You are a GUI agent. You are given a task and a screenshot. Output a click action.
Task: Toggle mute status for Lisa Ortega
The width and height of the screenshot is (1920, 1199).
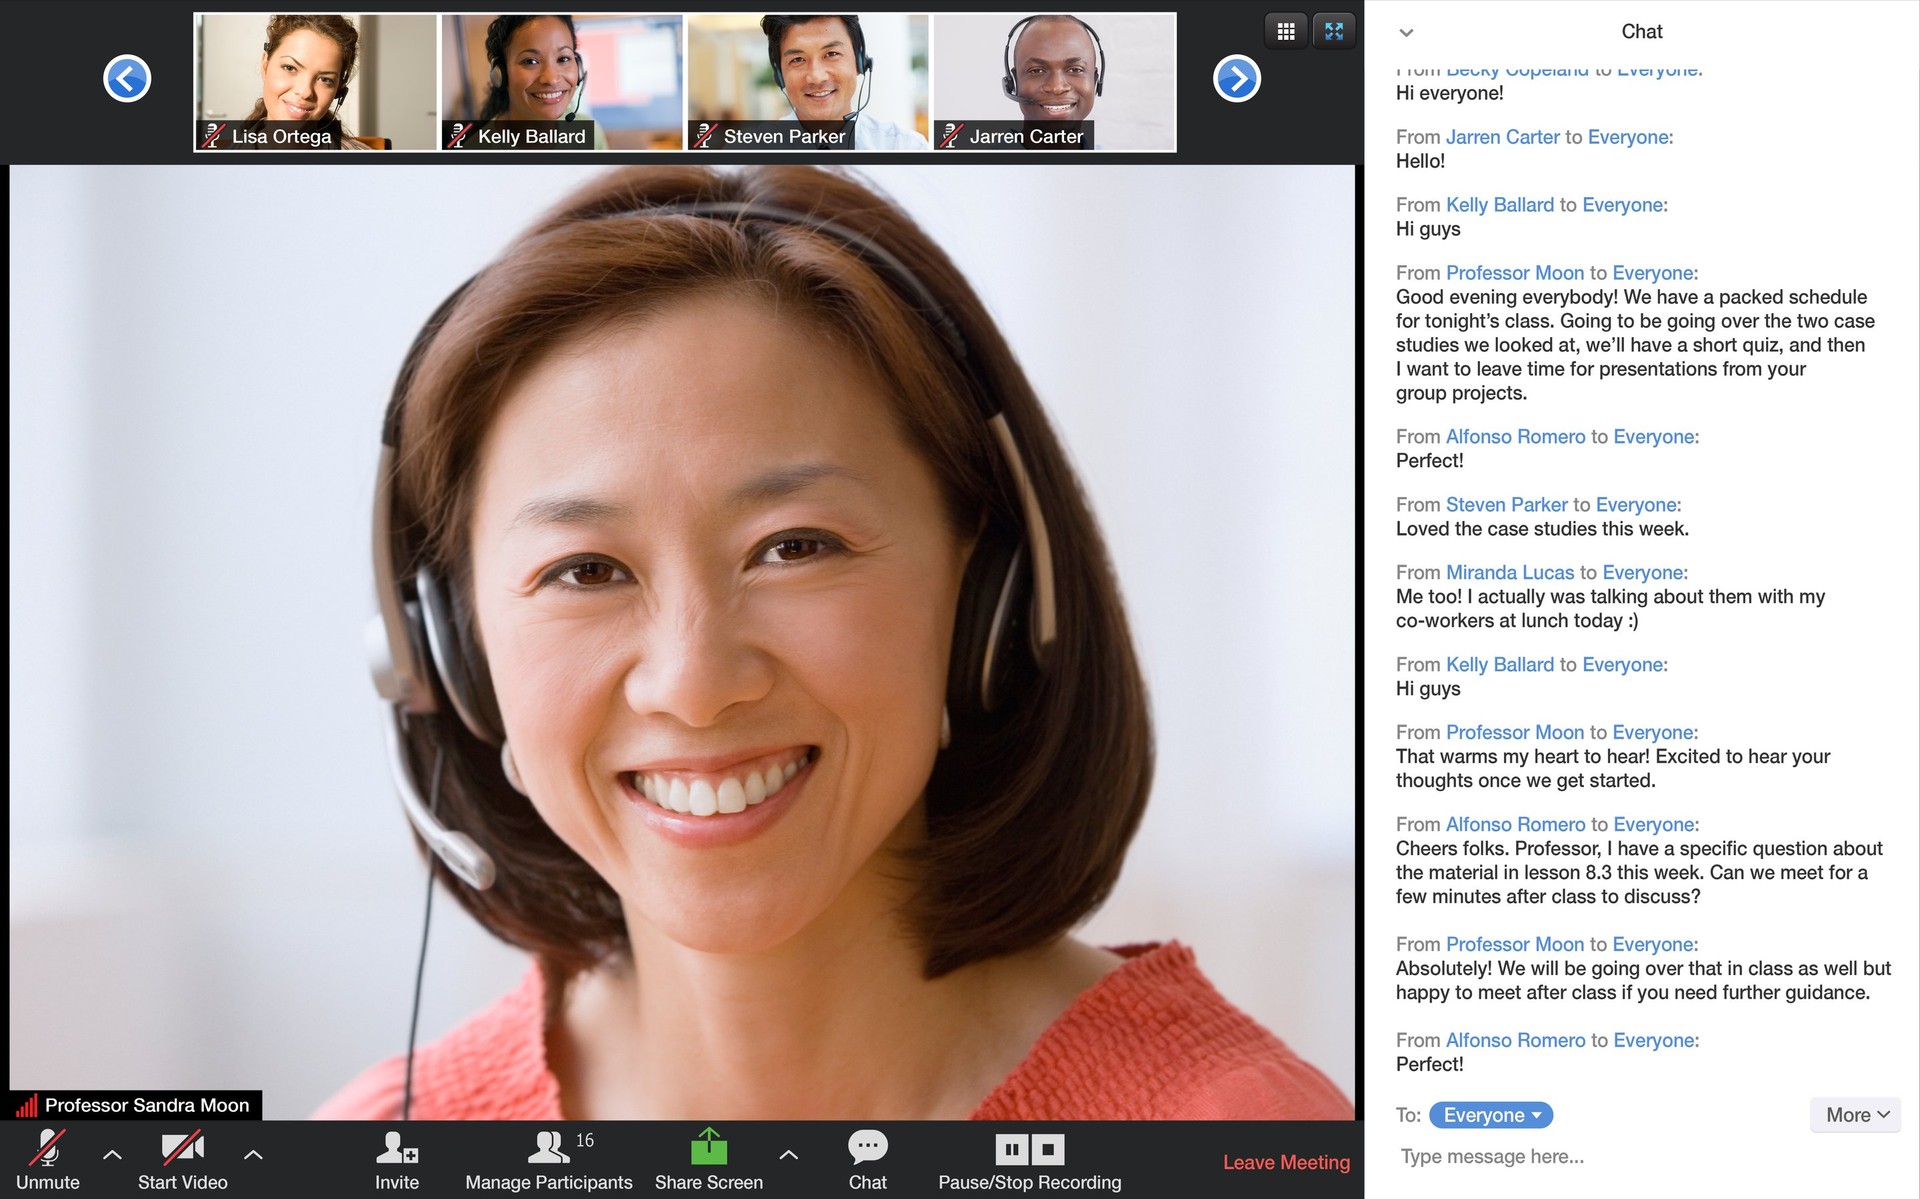(213, 134)
